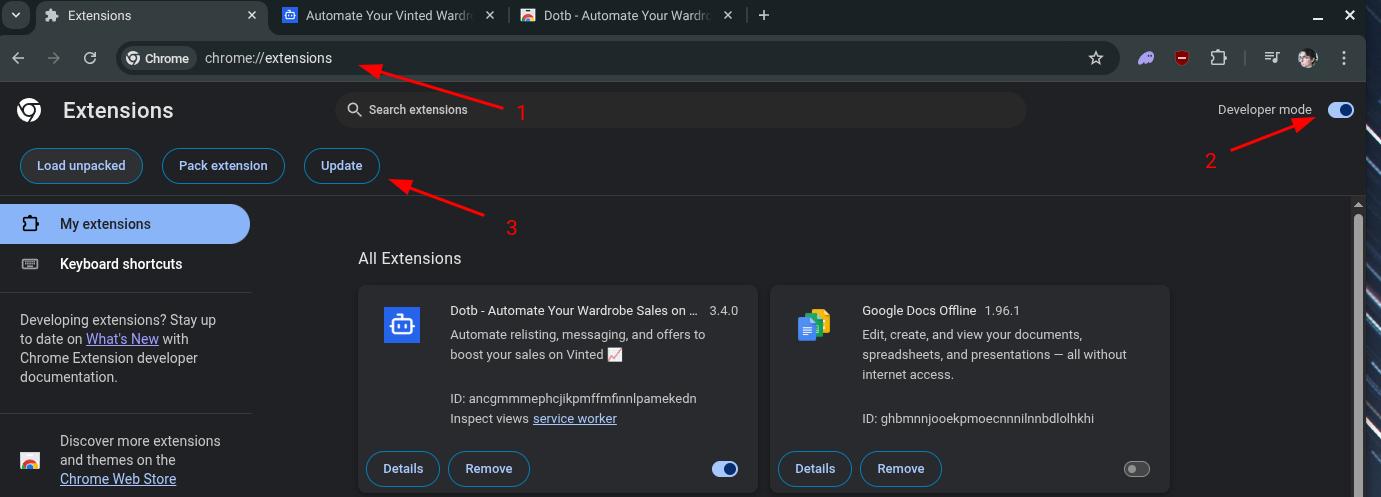Click the purple ghost extension icon

[1146, 58]
